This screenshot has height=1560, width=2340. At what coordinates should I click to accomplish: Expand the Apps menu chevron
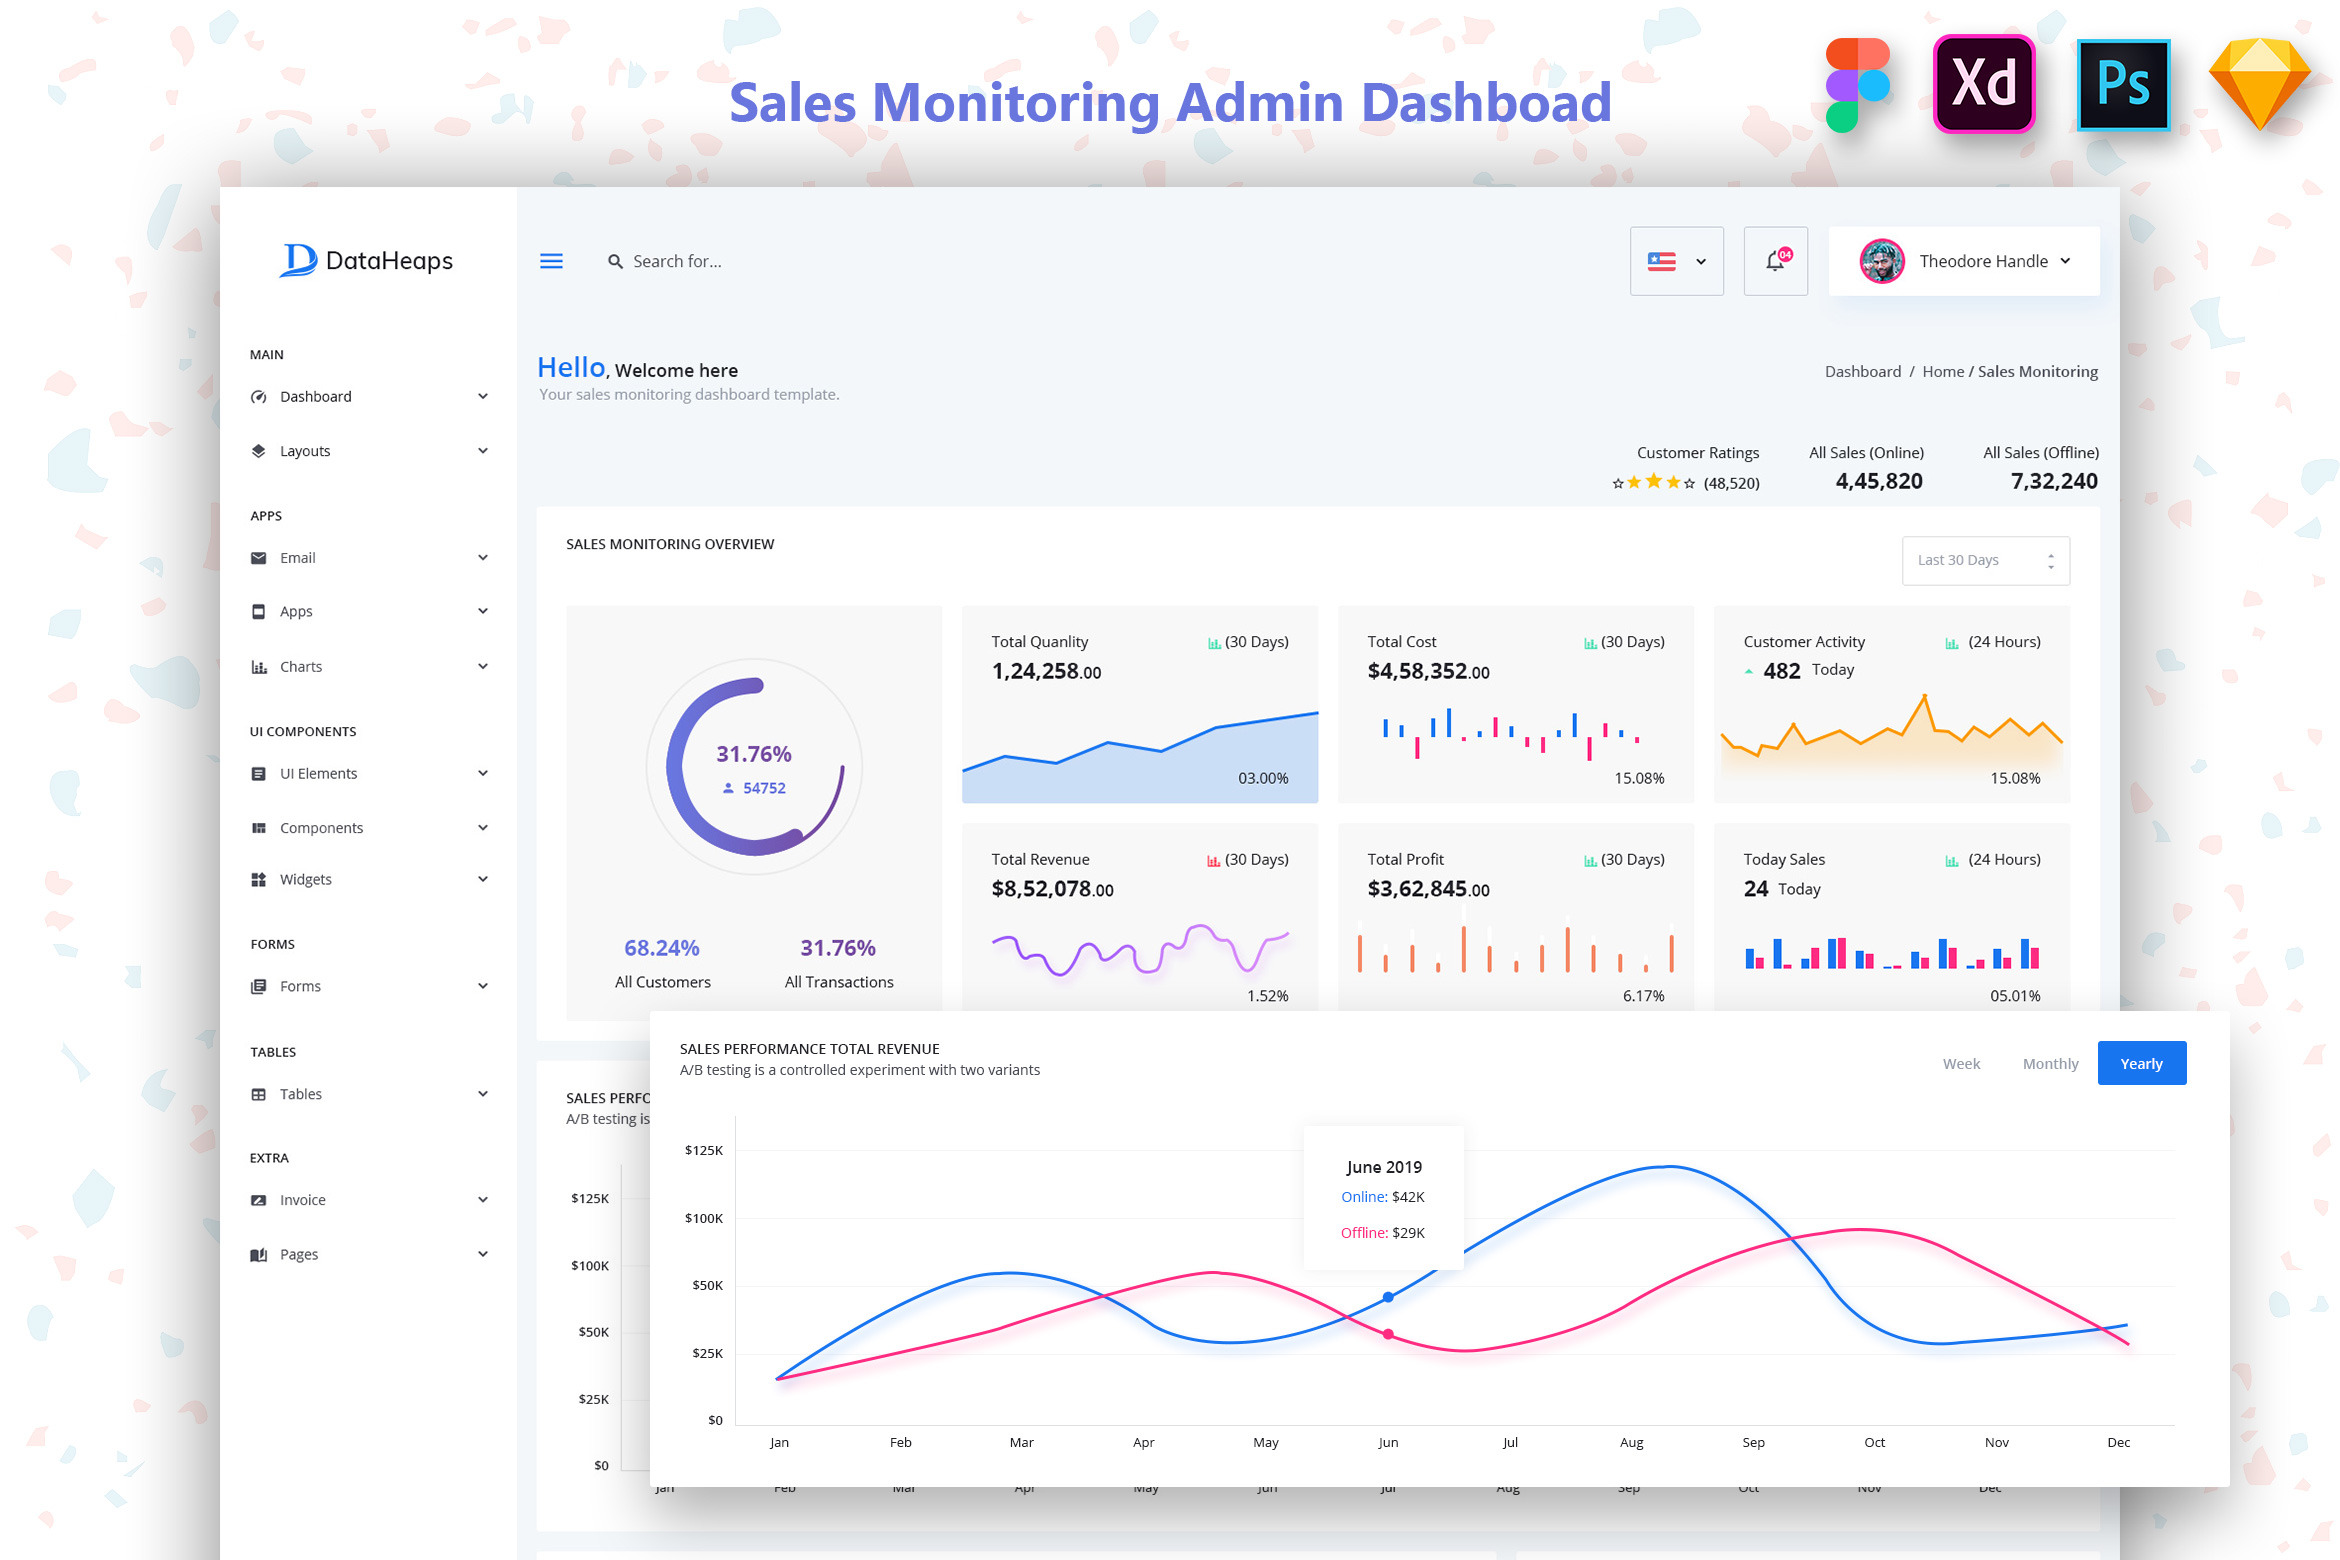pyautogui.click(x=483, y=611)
